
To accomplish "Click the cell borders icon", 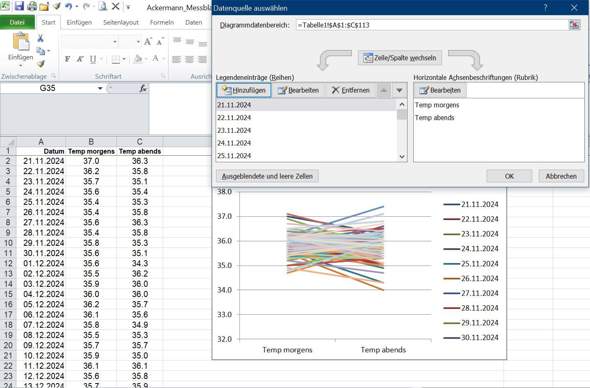I will click(x=116, y=59).
